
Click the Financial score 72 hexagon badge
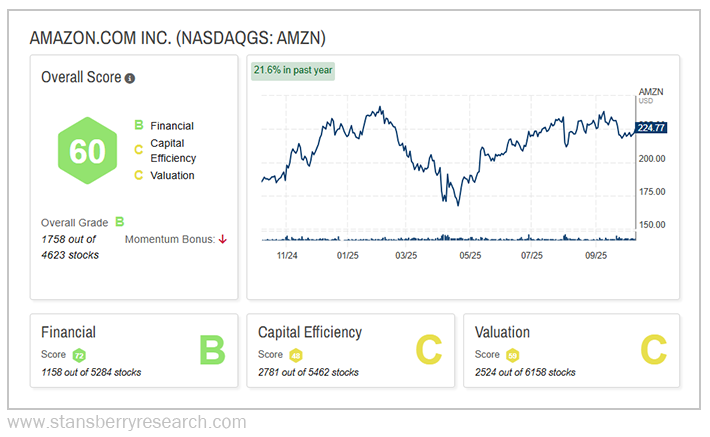pos(79,355)
